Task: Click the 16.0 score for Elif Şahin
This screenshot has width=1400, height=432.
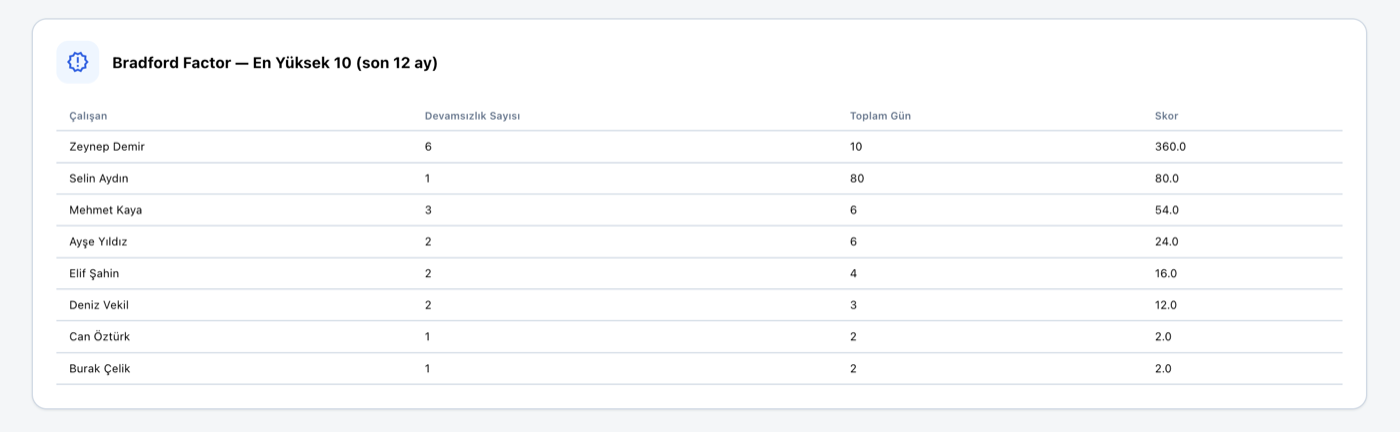Action: click(x=1166, y=274)
